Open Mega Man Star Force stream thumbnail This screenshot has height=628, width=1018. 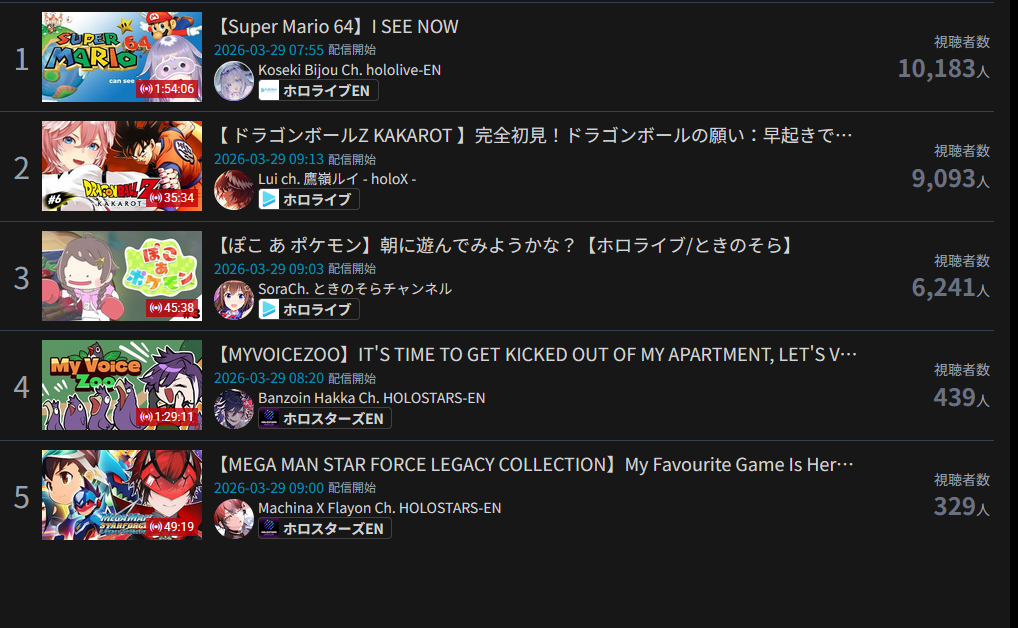(x=122, y=494)
